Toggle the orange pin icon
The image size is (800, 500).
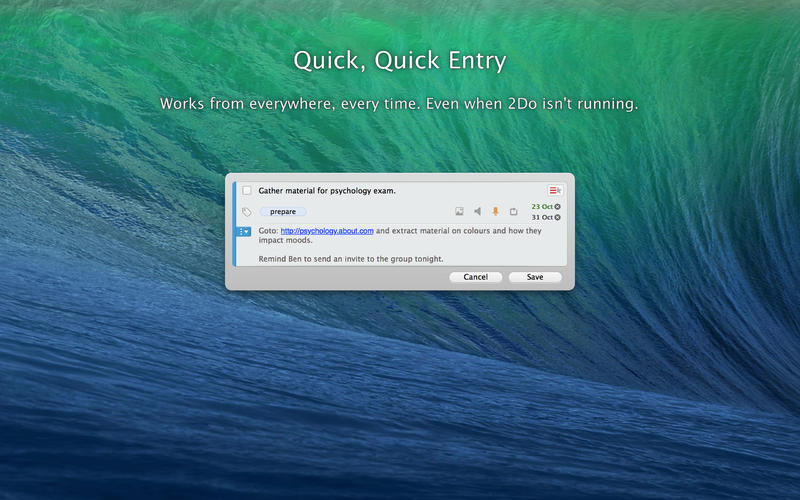pos(495,212)
